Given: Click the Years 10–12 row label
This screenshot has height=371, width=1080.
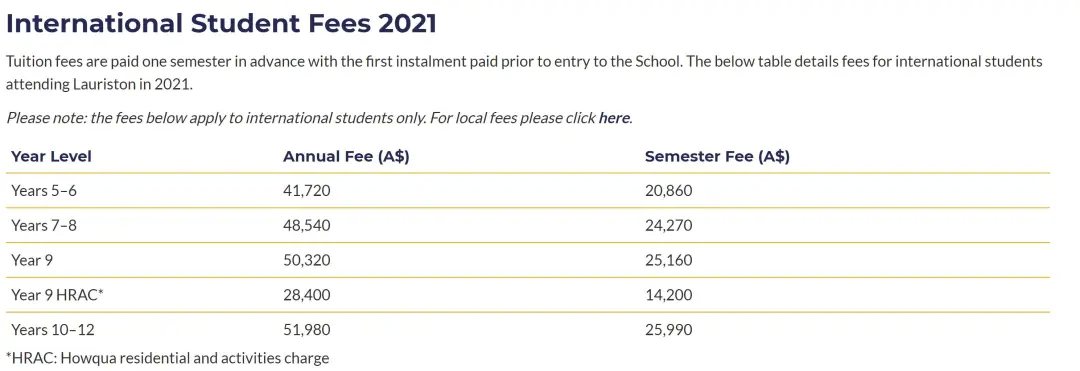Looking at the screenshot, I should point(52,330).
